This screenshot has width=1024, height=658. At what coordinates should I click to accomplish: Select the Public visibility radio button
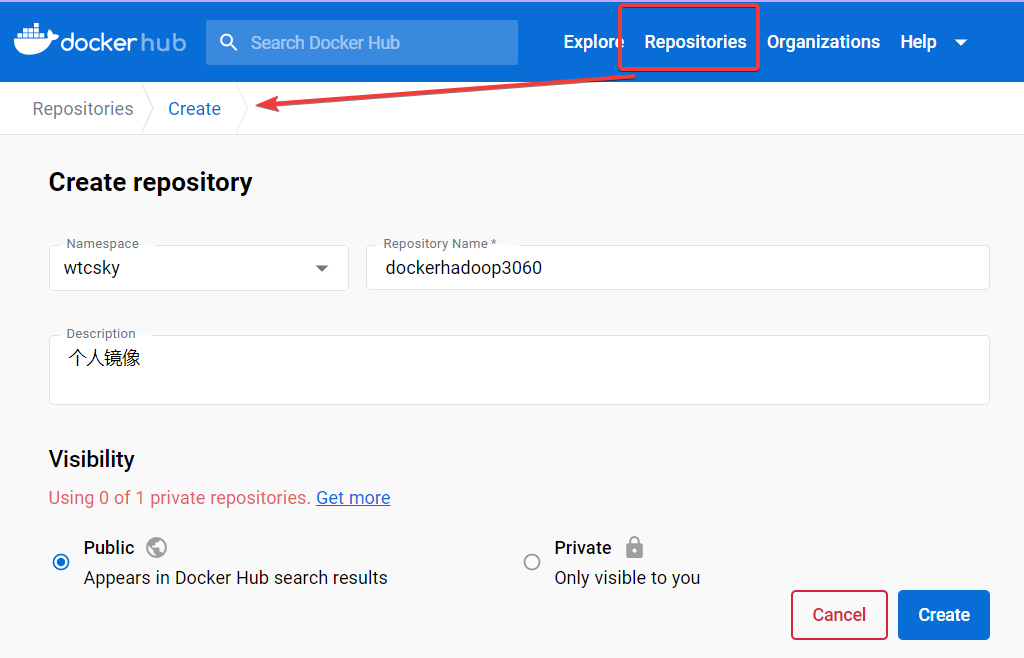61,562
